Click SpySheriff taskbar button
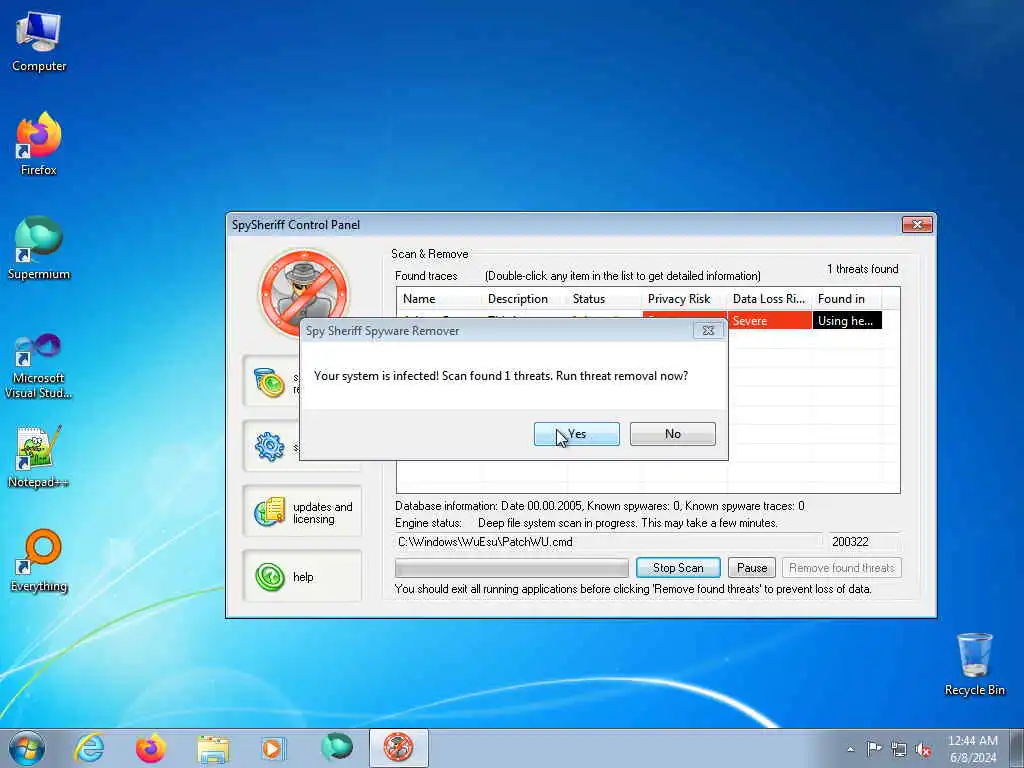Viewport: 1024px width, 768px height. (398, 748)
